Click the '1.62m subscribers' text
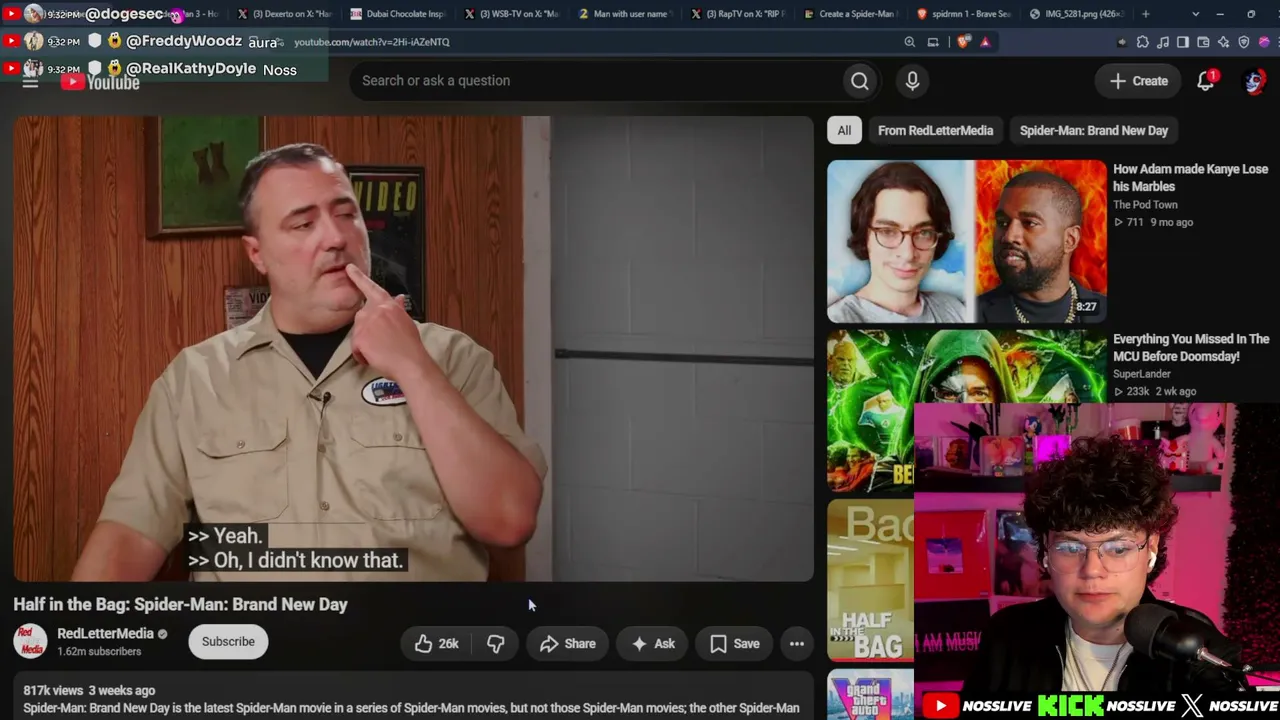 click(x=99, y=652)
